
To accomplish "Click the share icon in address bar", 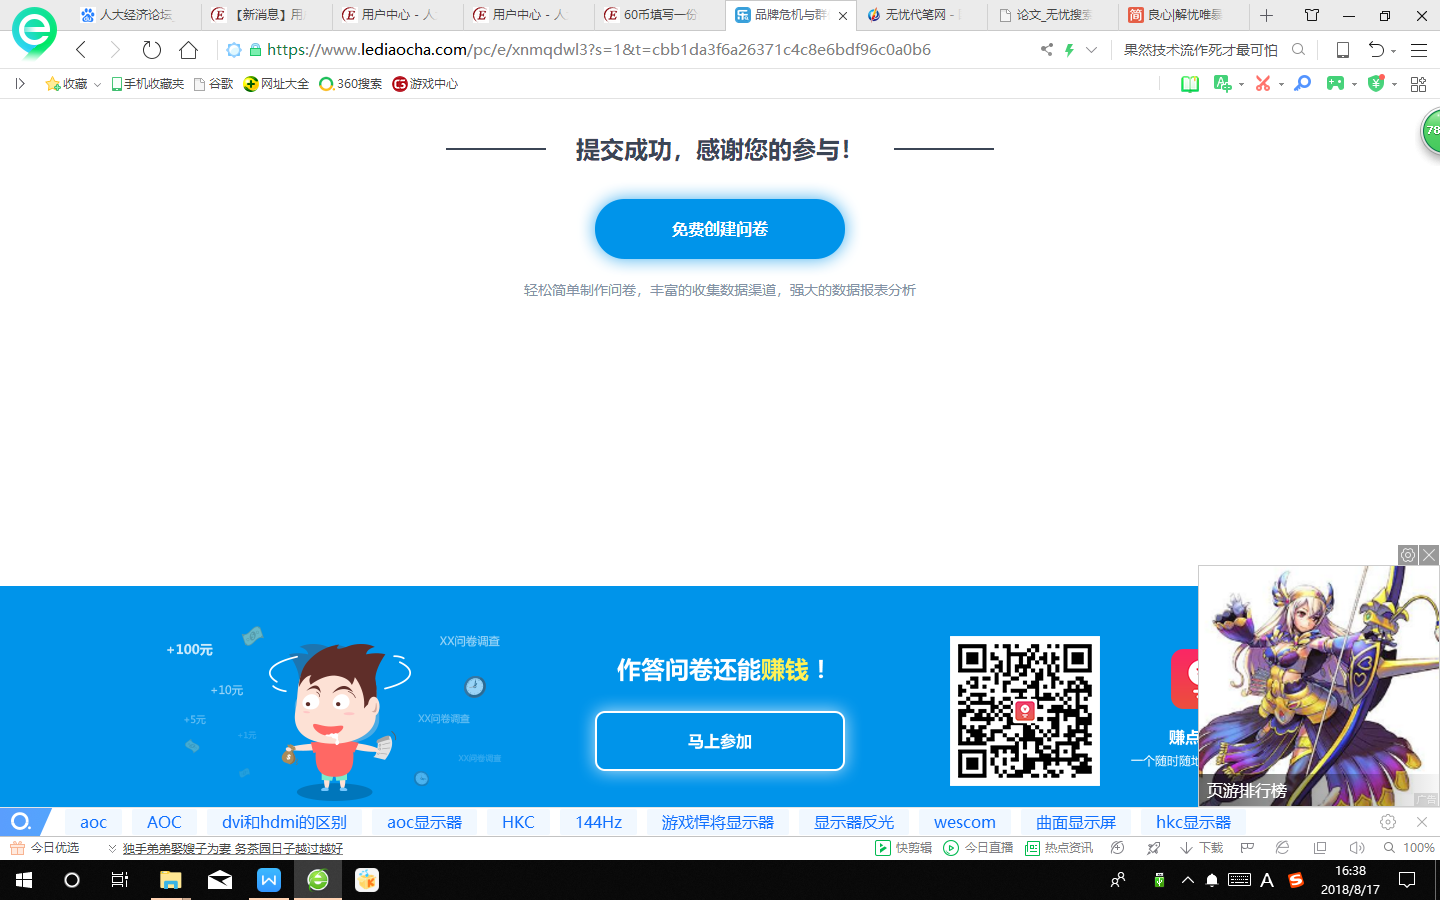I will pyautogui.click(x=1047, y=49).
